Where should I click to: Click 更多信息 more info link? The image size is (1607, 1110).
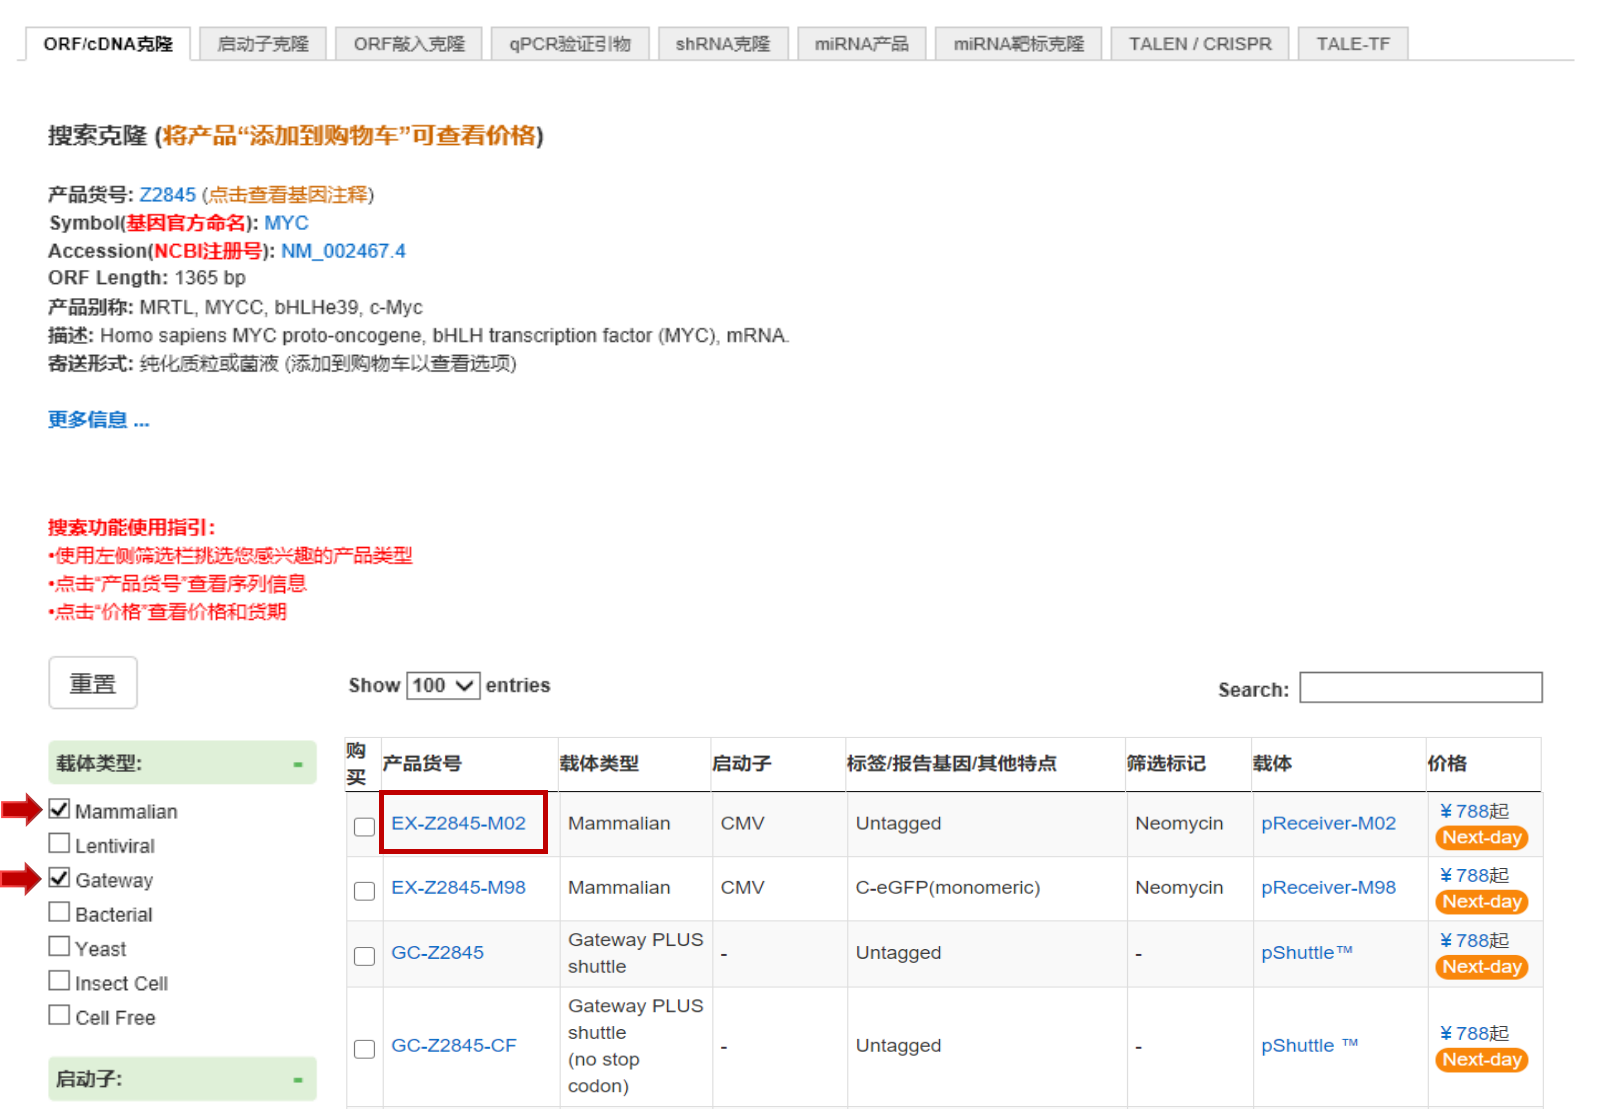pyautogui.click(x=98, y=420)
